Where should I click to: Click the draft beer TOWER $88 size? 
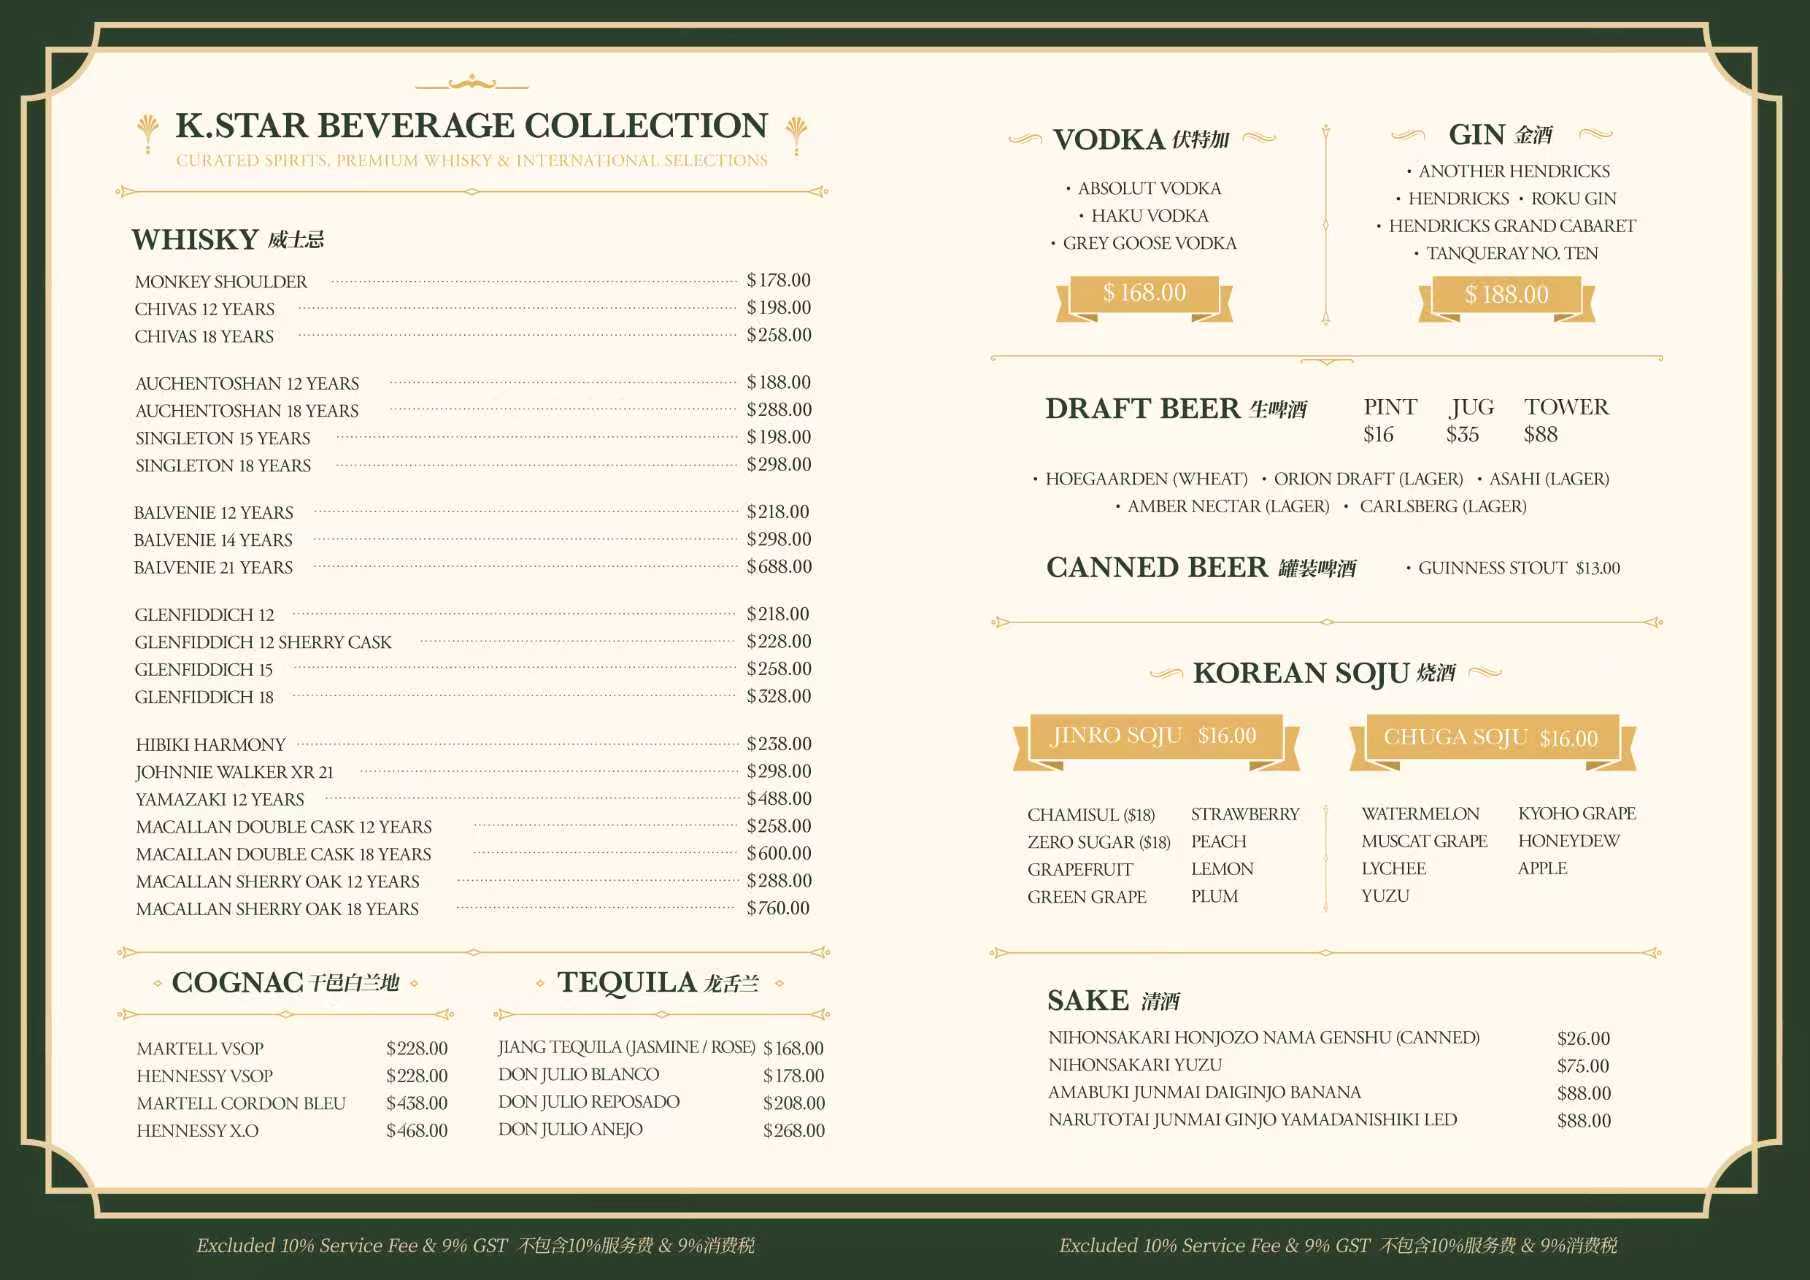click(x=1566, y=420)
